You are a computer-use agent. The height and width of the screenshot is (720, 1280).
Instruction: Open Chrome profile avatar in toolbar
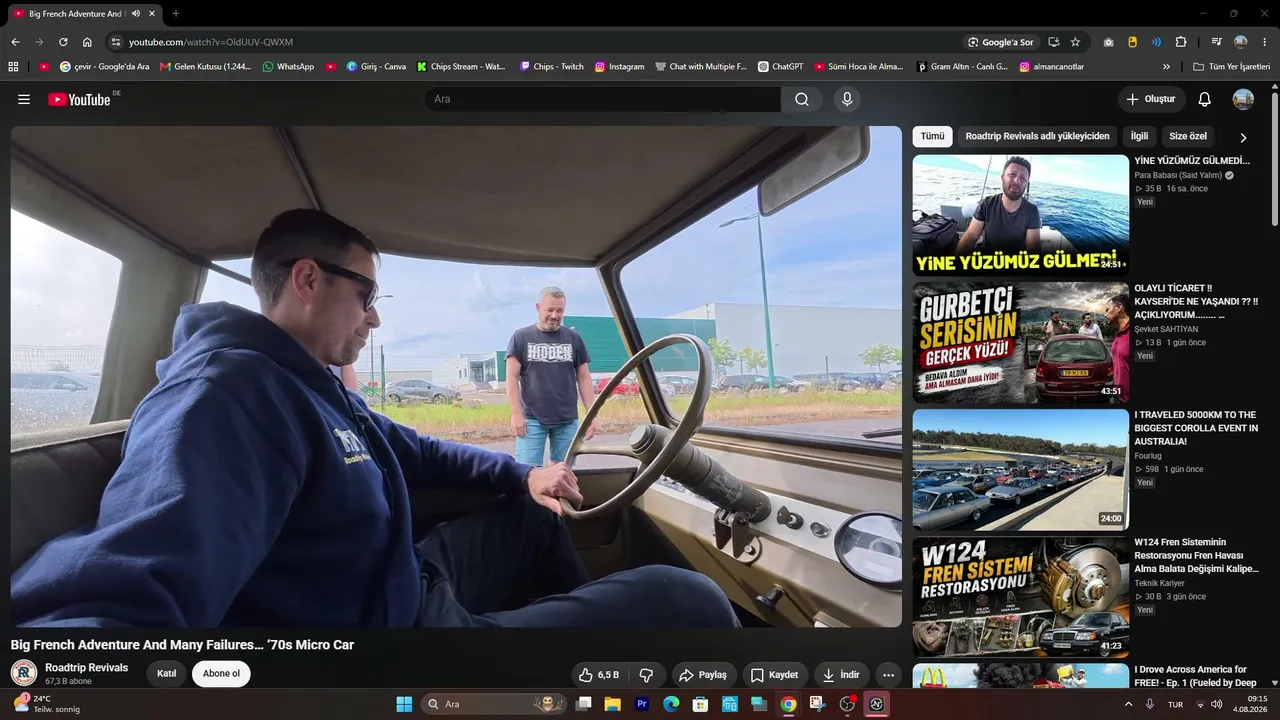(1241, 42)
